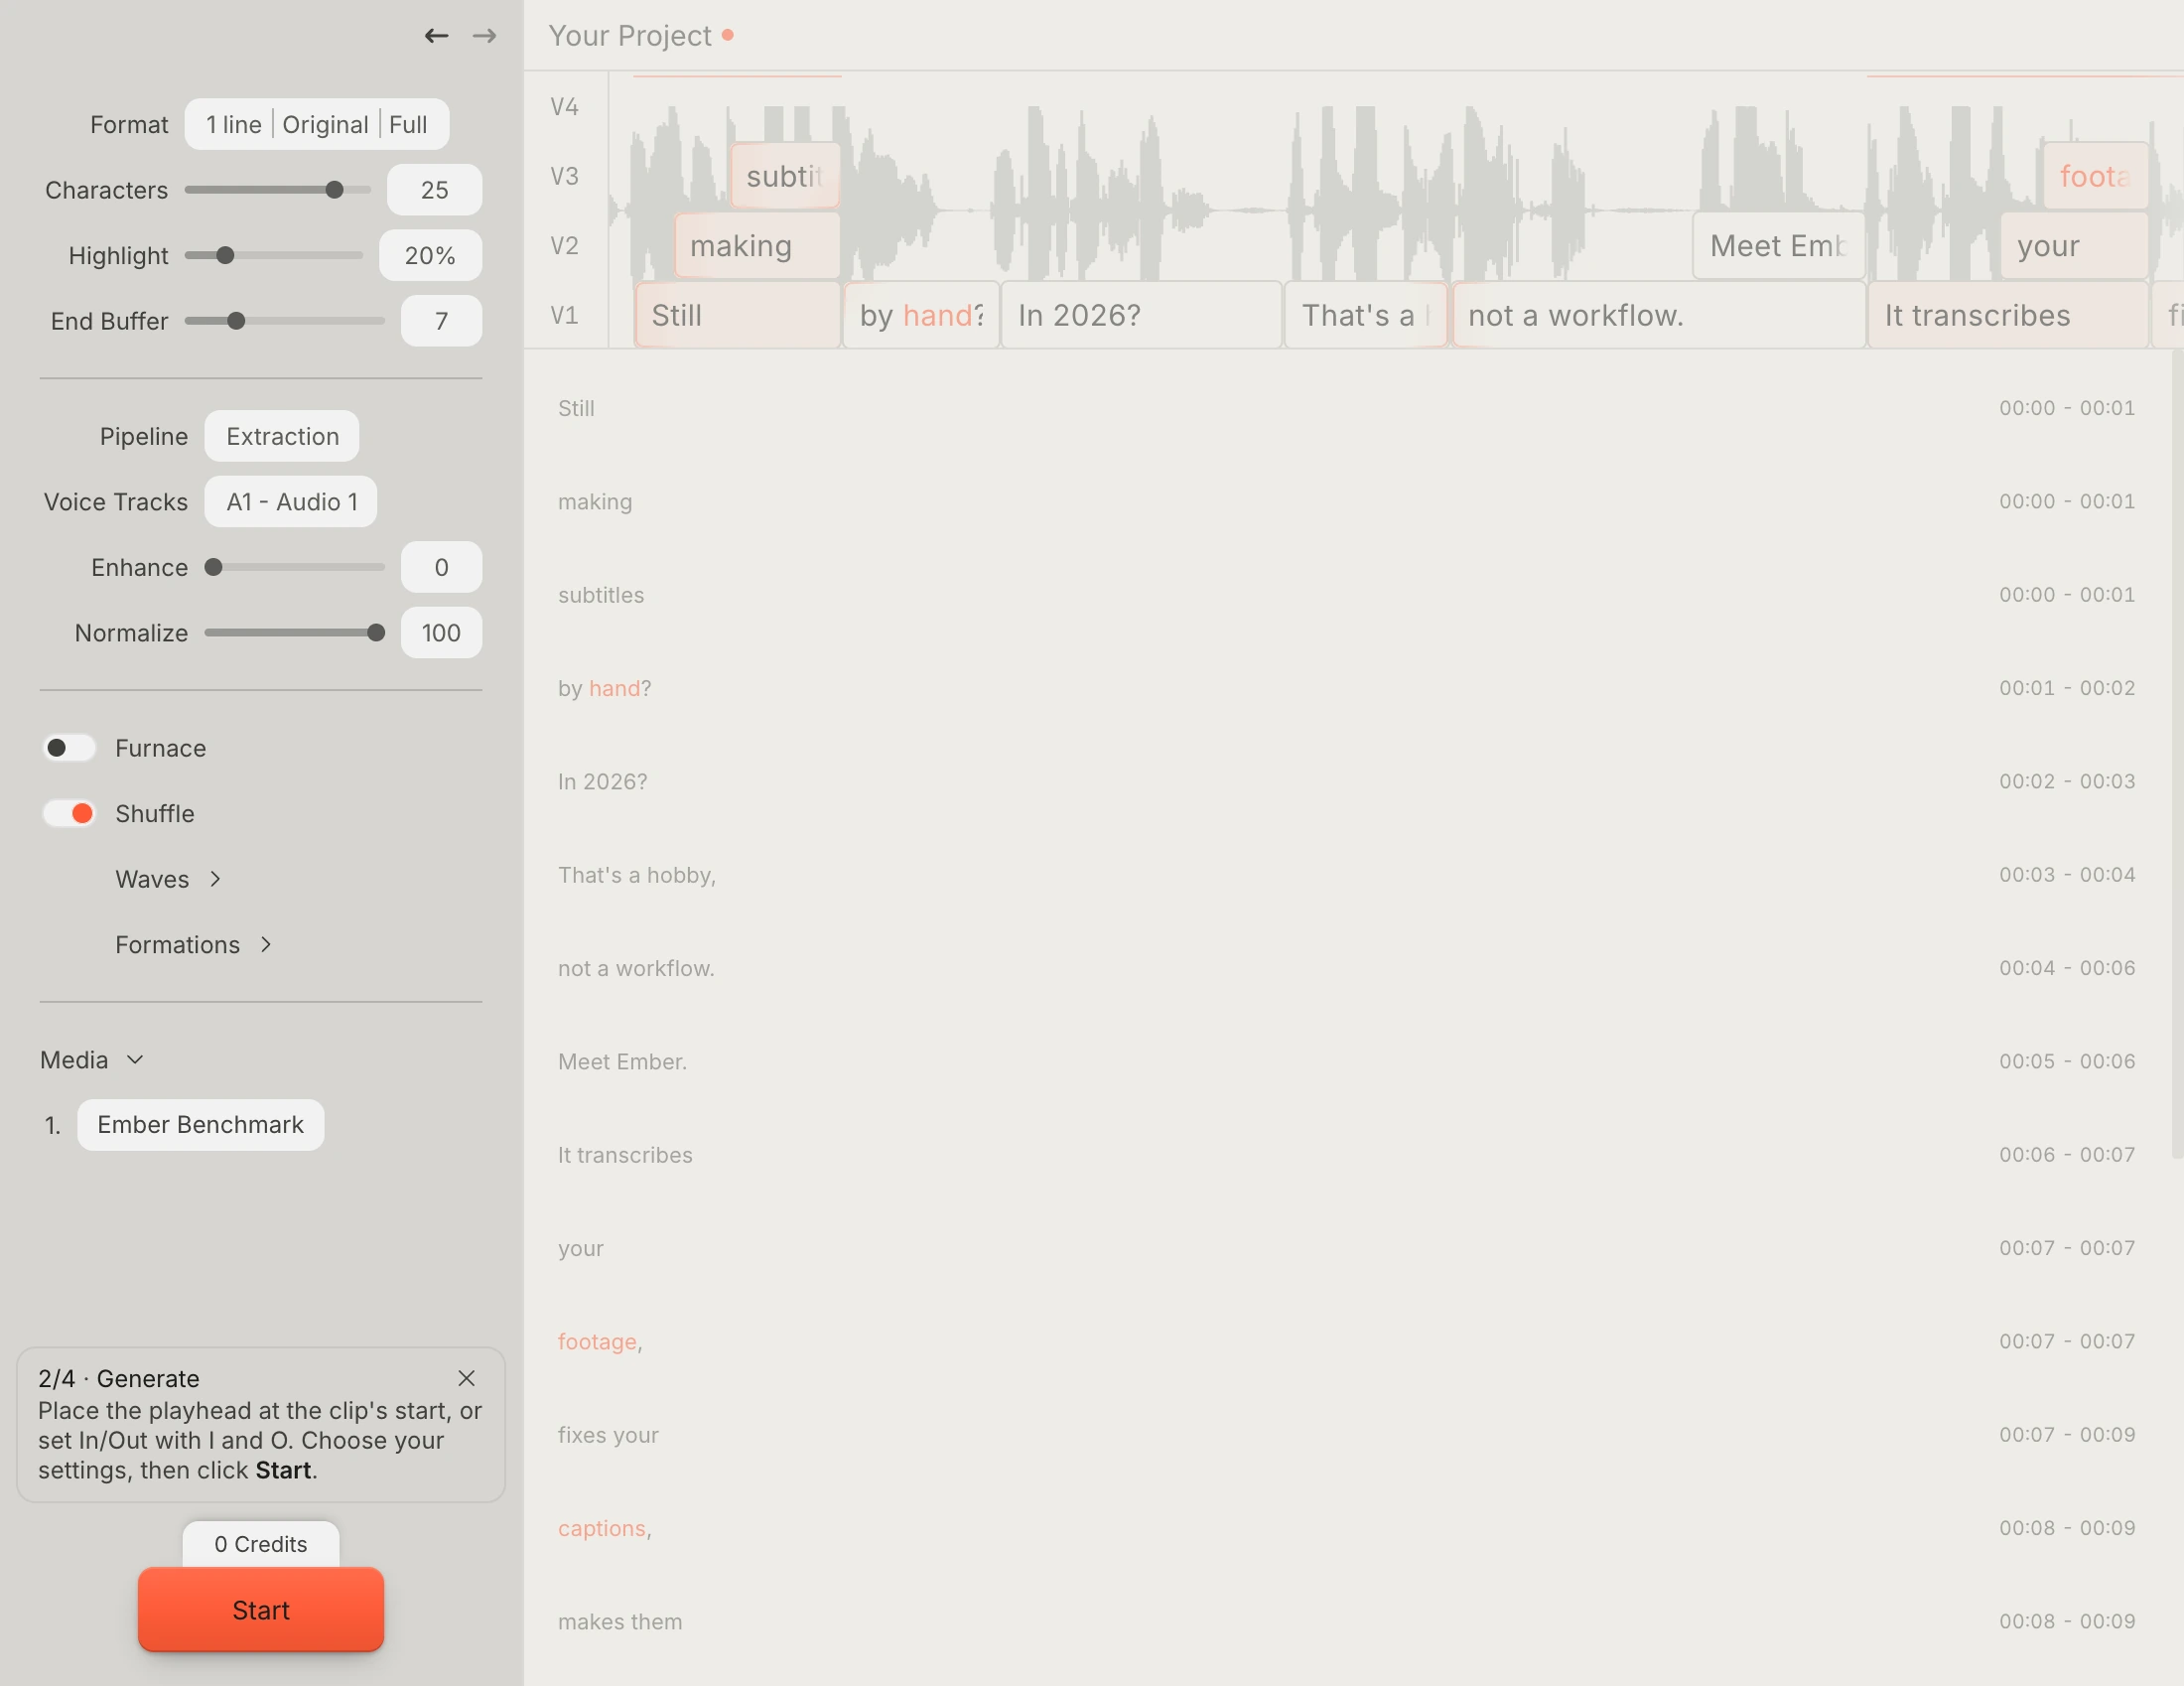
Task: Click the 'Meet Ember.' subtitle row
Action: pos(1346,1061)
